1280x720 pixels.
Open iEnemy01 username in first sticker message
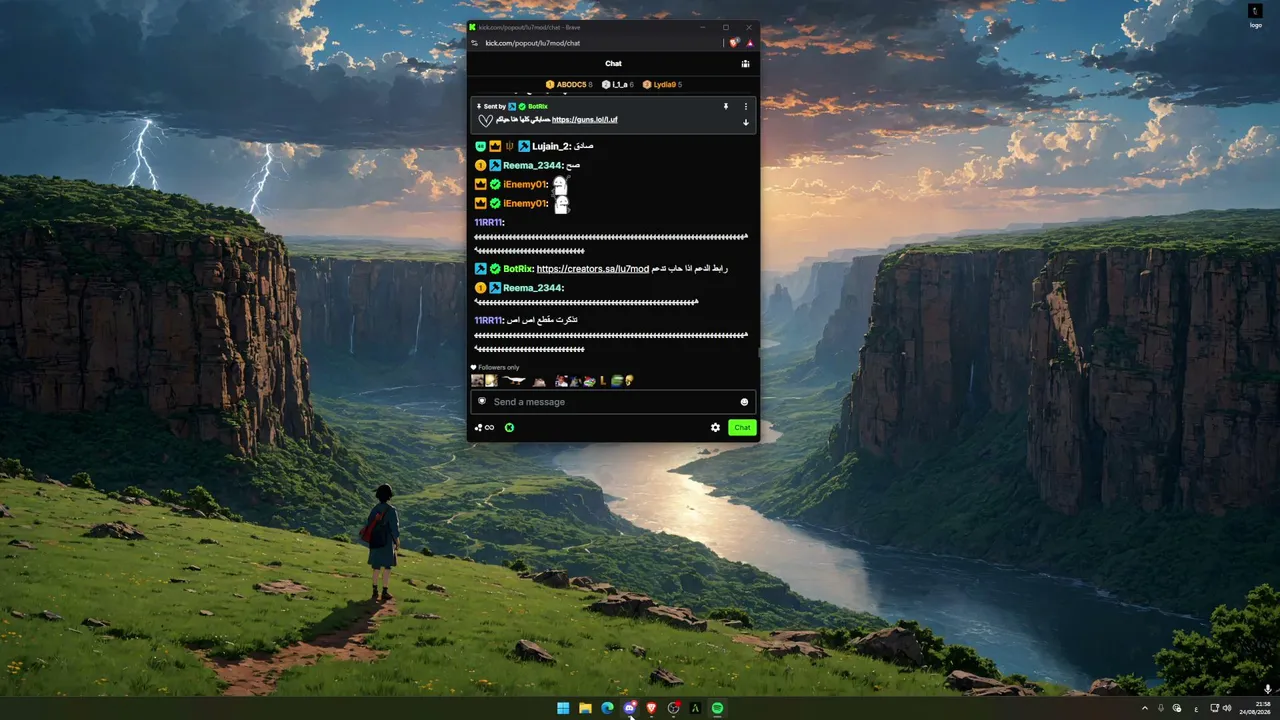point(524,184)
